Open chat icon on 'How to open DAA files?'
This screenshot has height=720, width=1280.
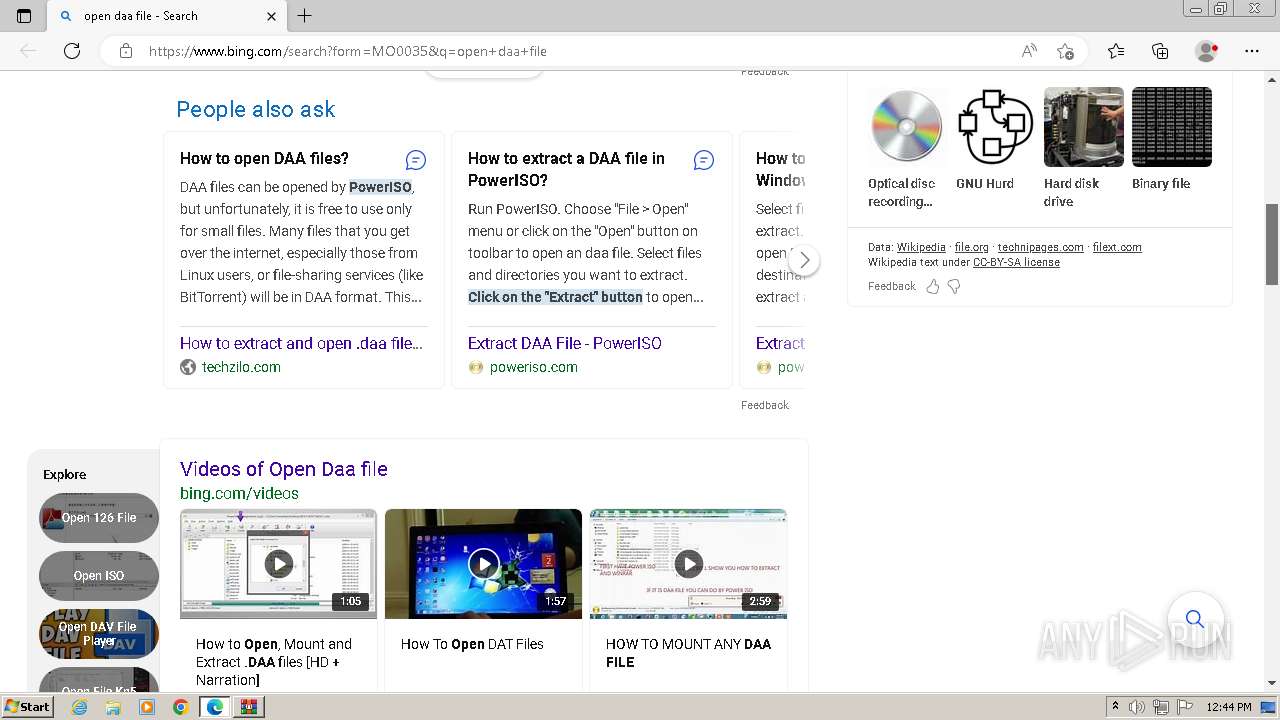click(416, 160)
